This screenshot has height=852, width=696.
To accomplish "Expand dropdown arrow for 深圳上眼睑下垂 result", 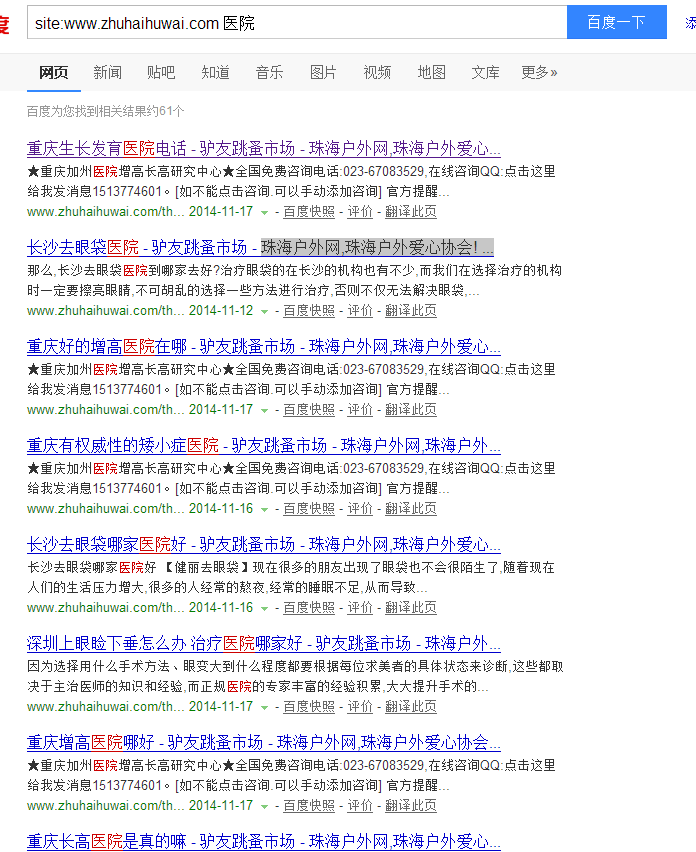I will pos(265,707).
